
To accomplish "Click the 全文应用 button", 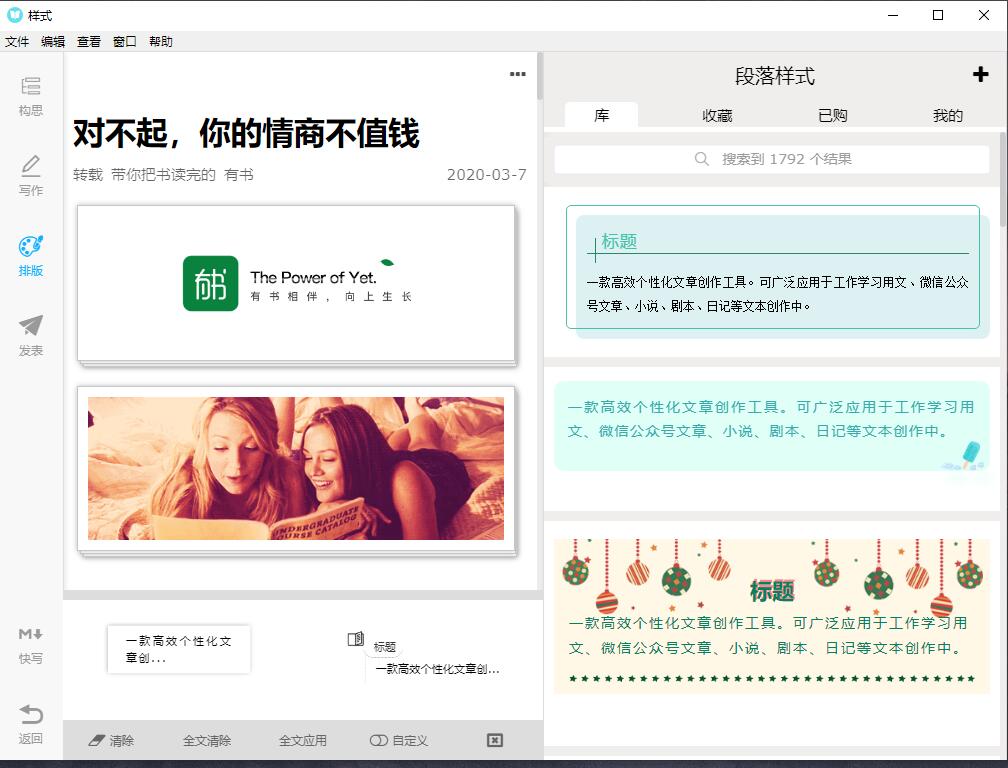I will click(x=302, y=741).
